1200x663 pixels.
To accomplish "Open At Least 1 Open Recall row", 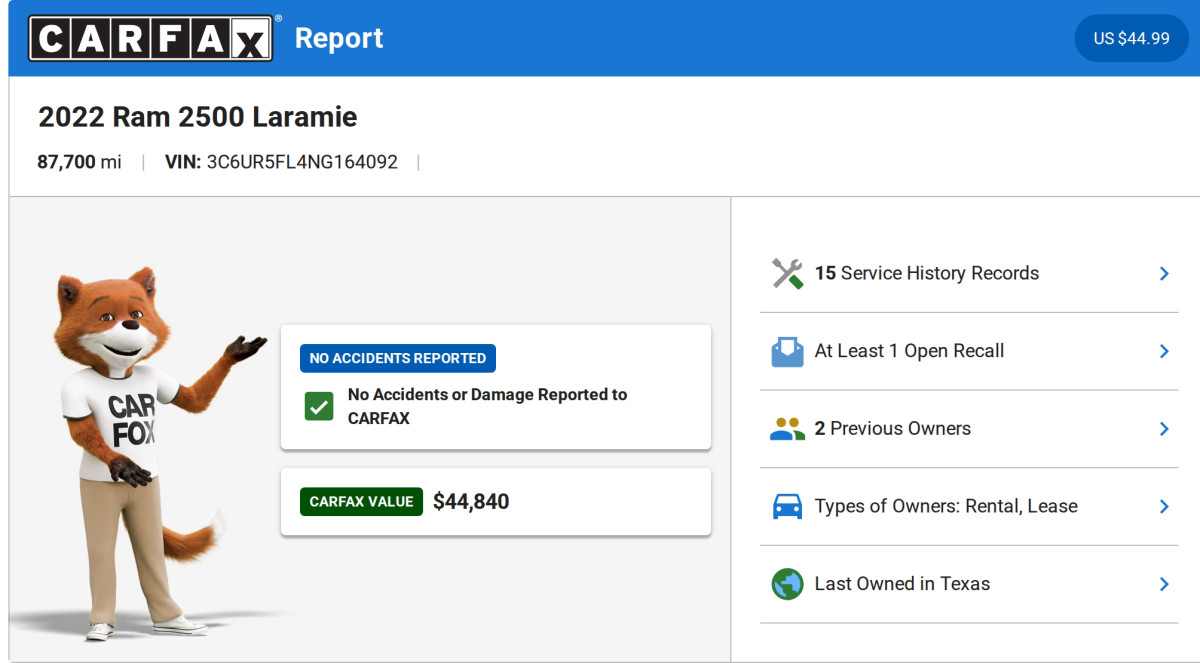I will coord(969,351).
